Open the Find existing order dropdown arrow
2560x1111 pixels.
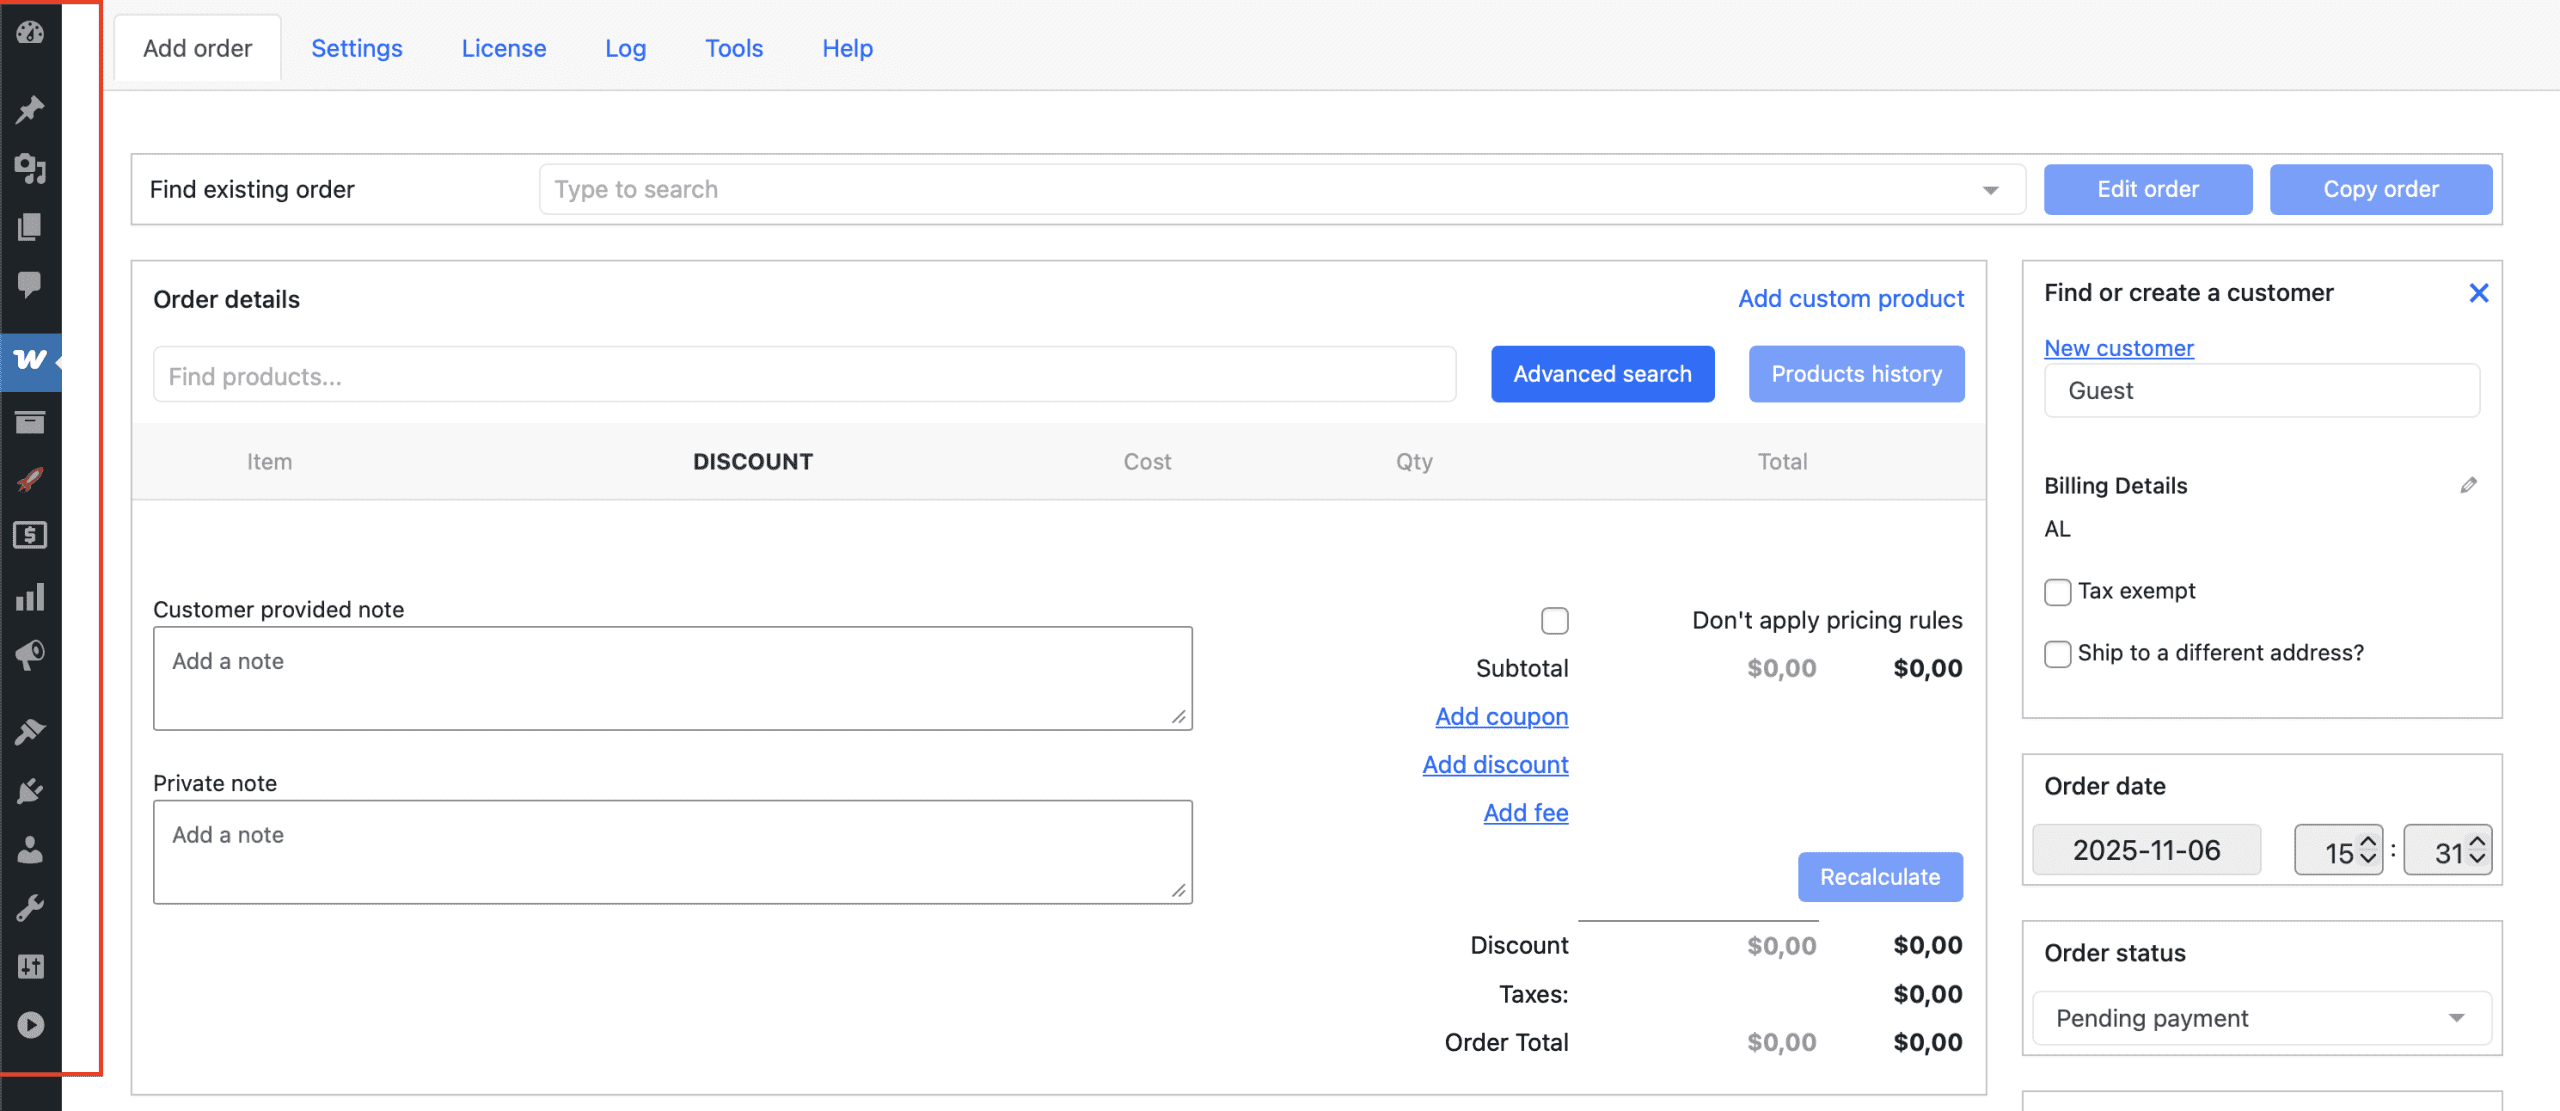coord(1990,190)
